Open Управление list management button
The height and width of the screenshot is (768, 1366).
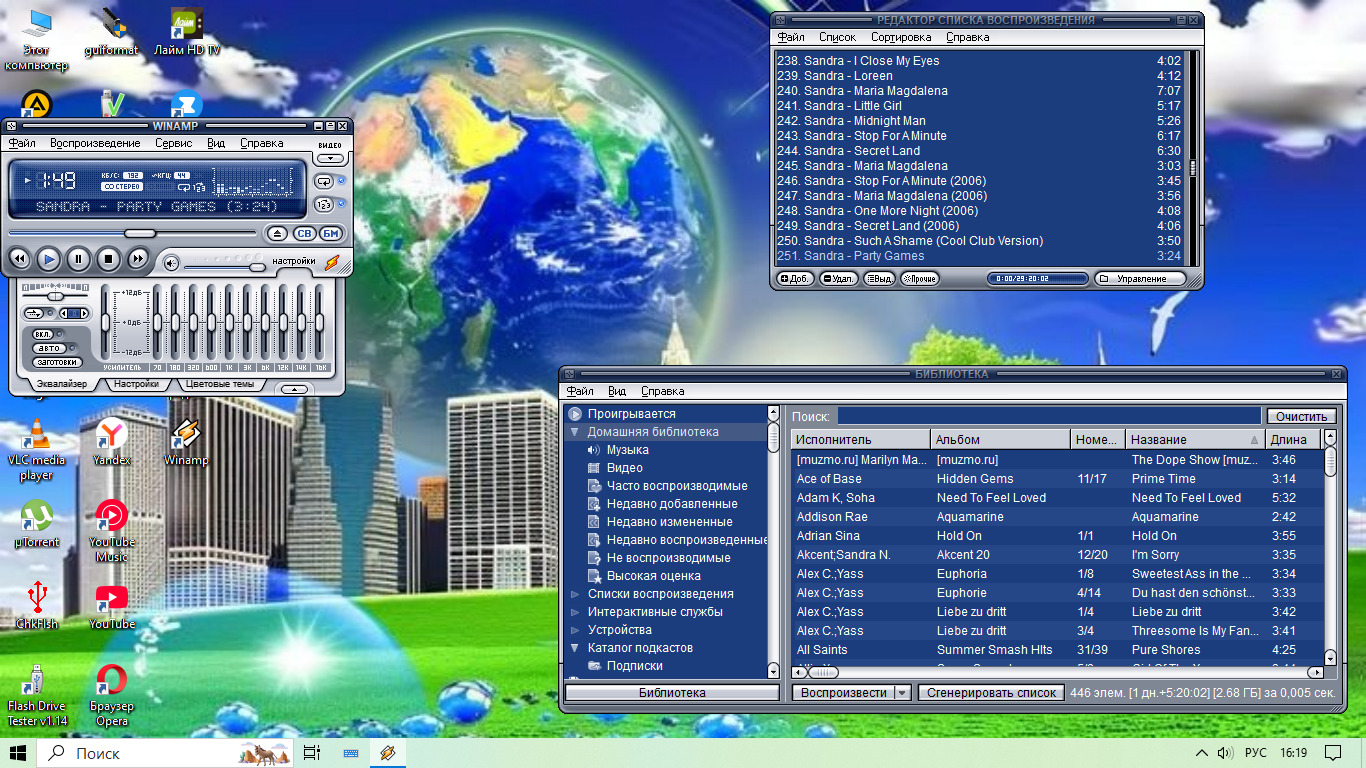tap(1140, 279)
